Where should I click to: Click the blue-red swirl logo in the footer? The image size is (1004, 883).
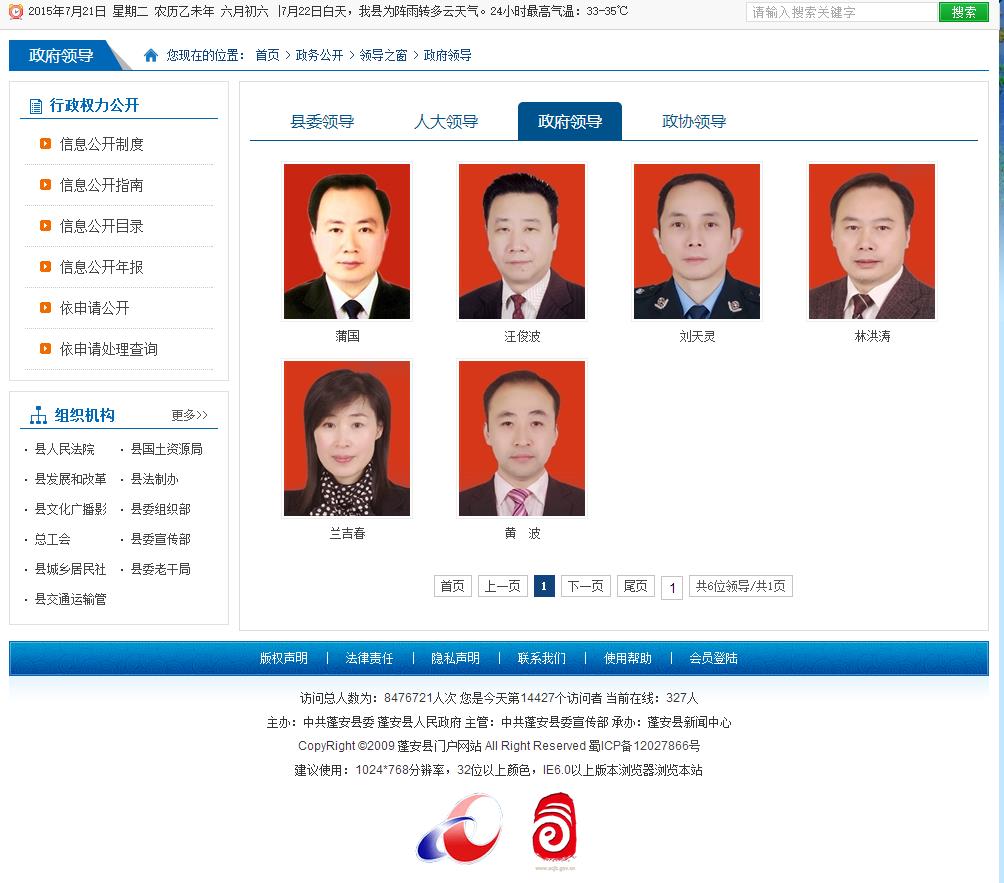(x=459, y=829)
